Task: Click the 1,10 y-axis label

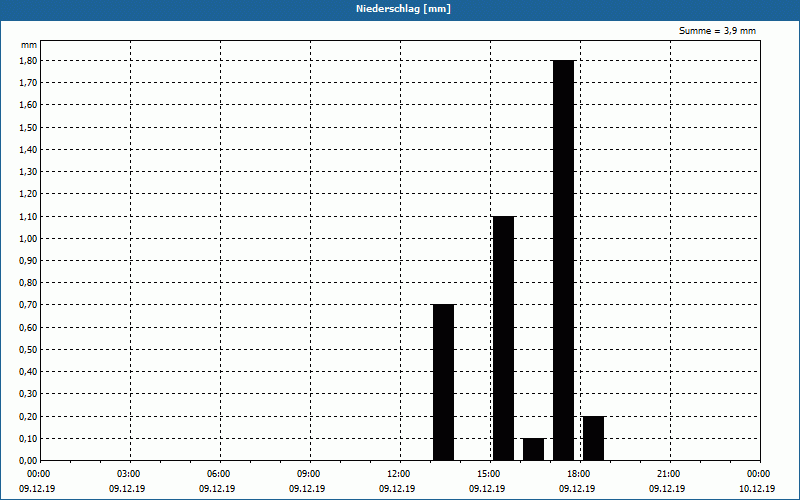Action: [28, 216]
